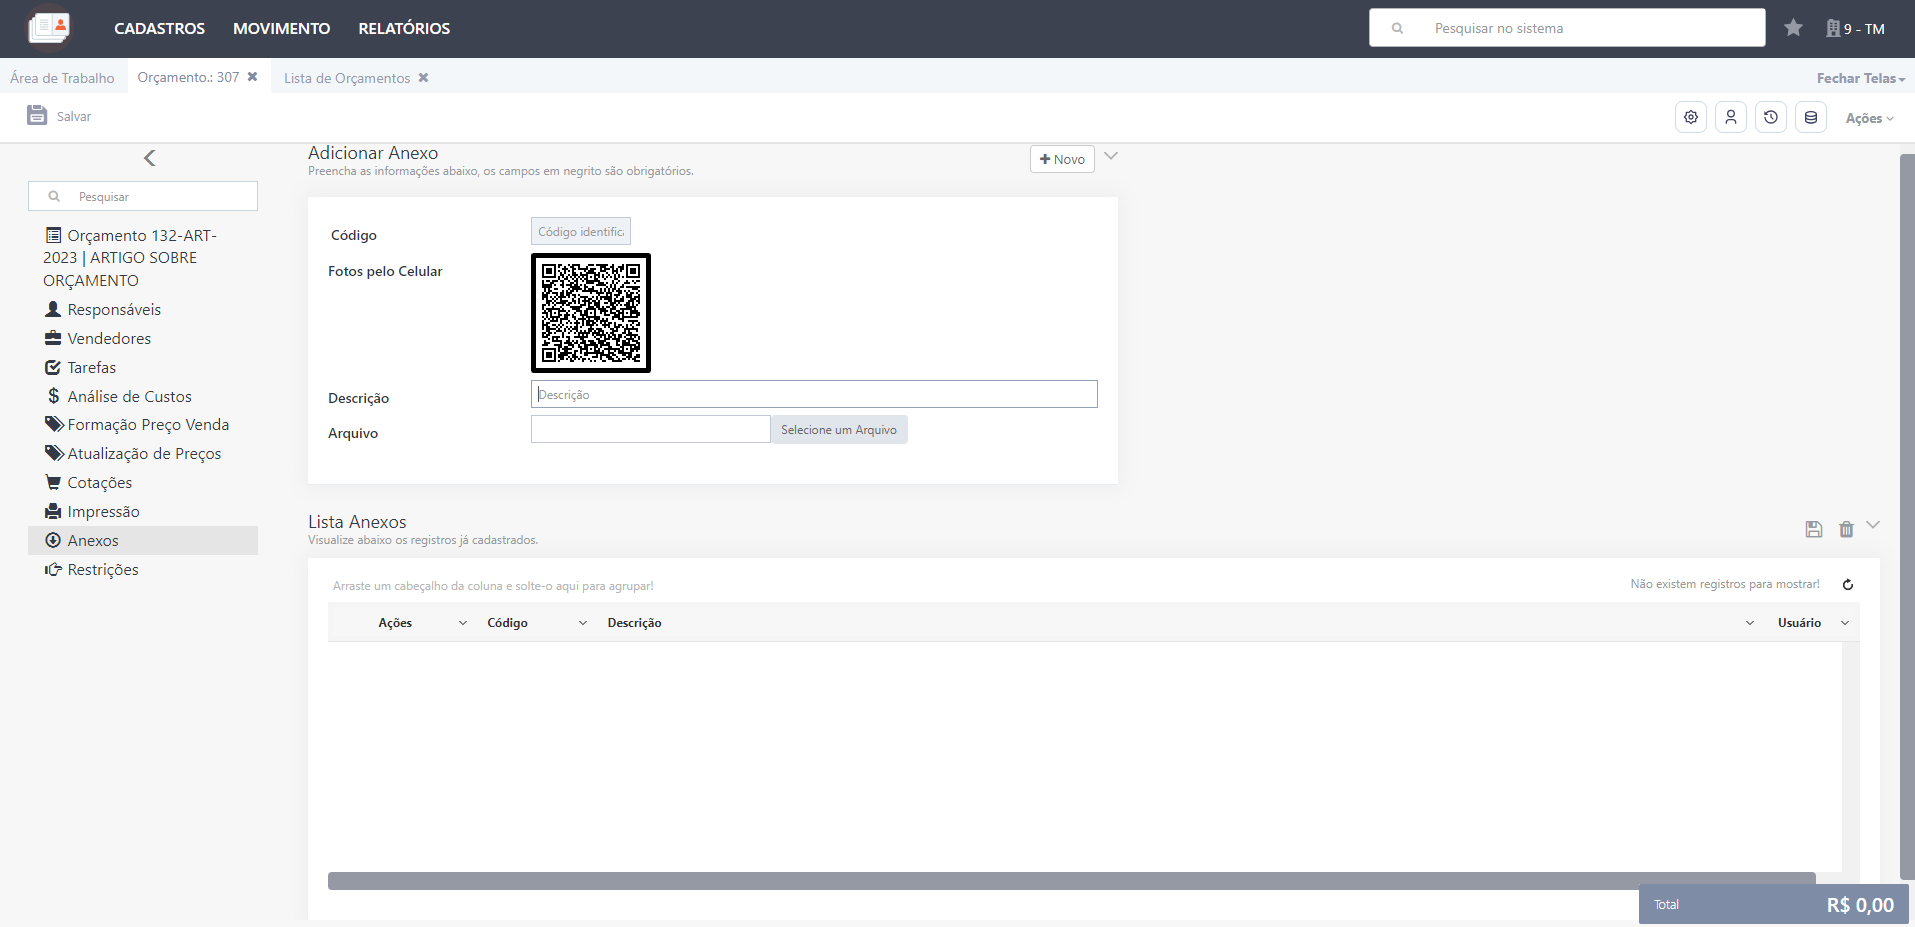Focus the Pesquisar no sistema search box
The image size is (1915, 927).
[1566, 28]
